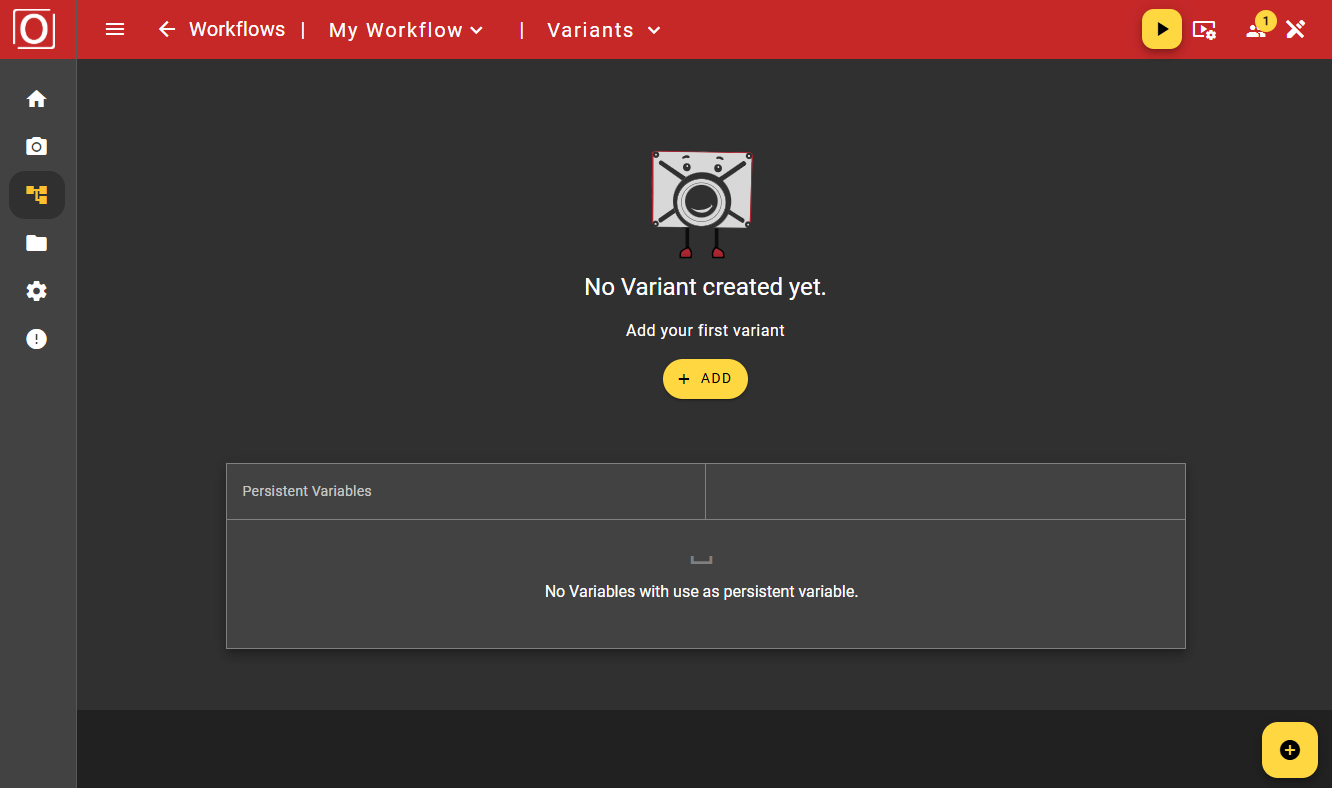Screen dimensions: 1332x788
Task: Expand the Variants dropdown
Action: [603, 30]
